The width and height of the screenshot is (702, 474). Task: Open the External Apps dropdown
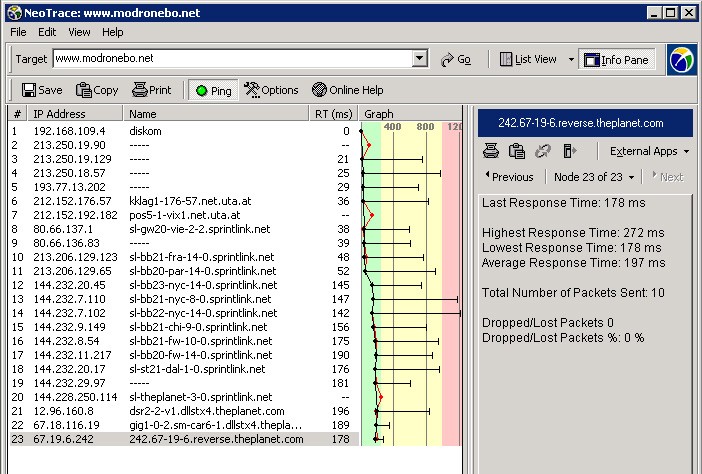(649, 151)
